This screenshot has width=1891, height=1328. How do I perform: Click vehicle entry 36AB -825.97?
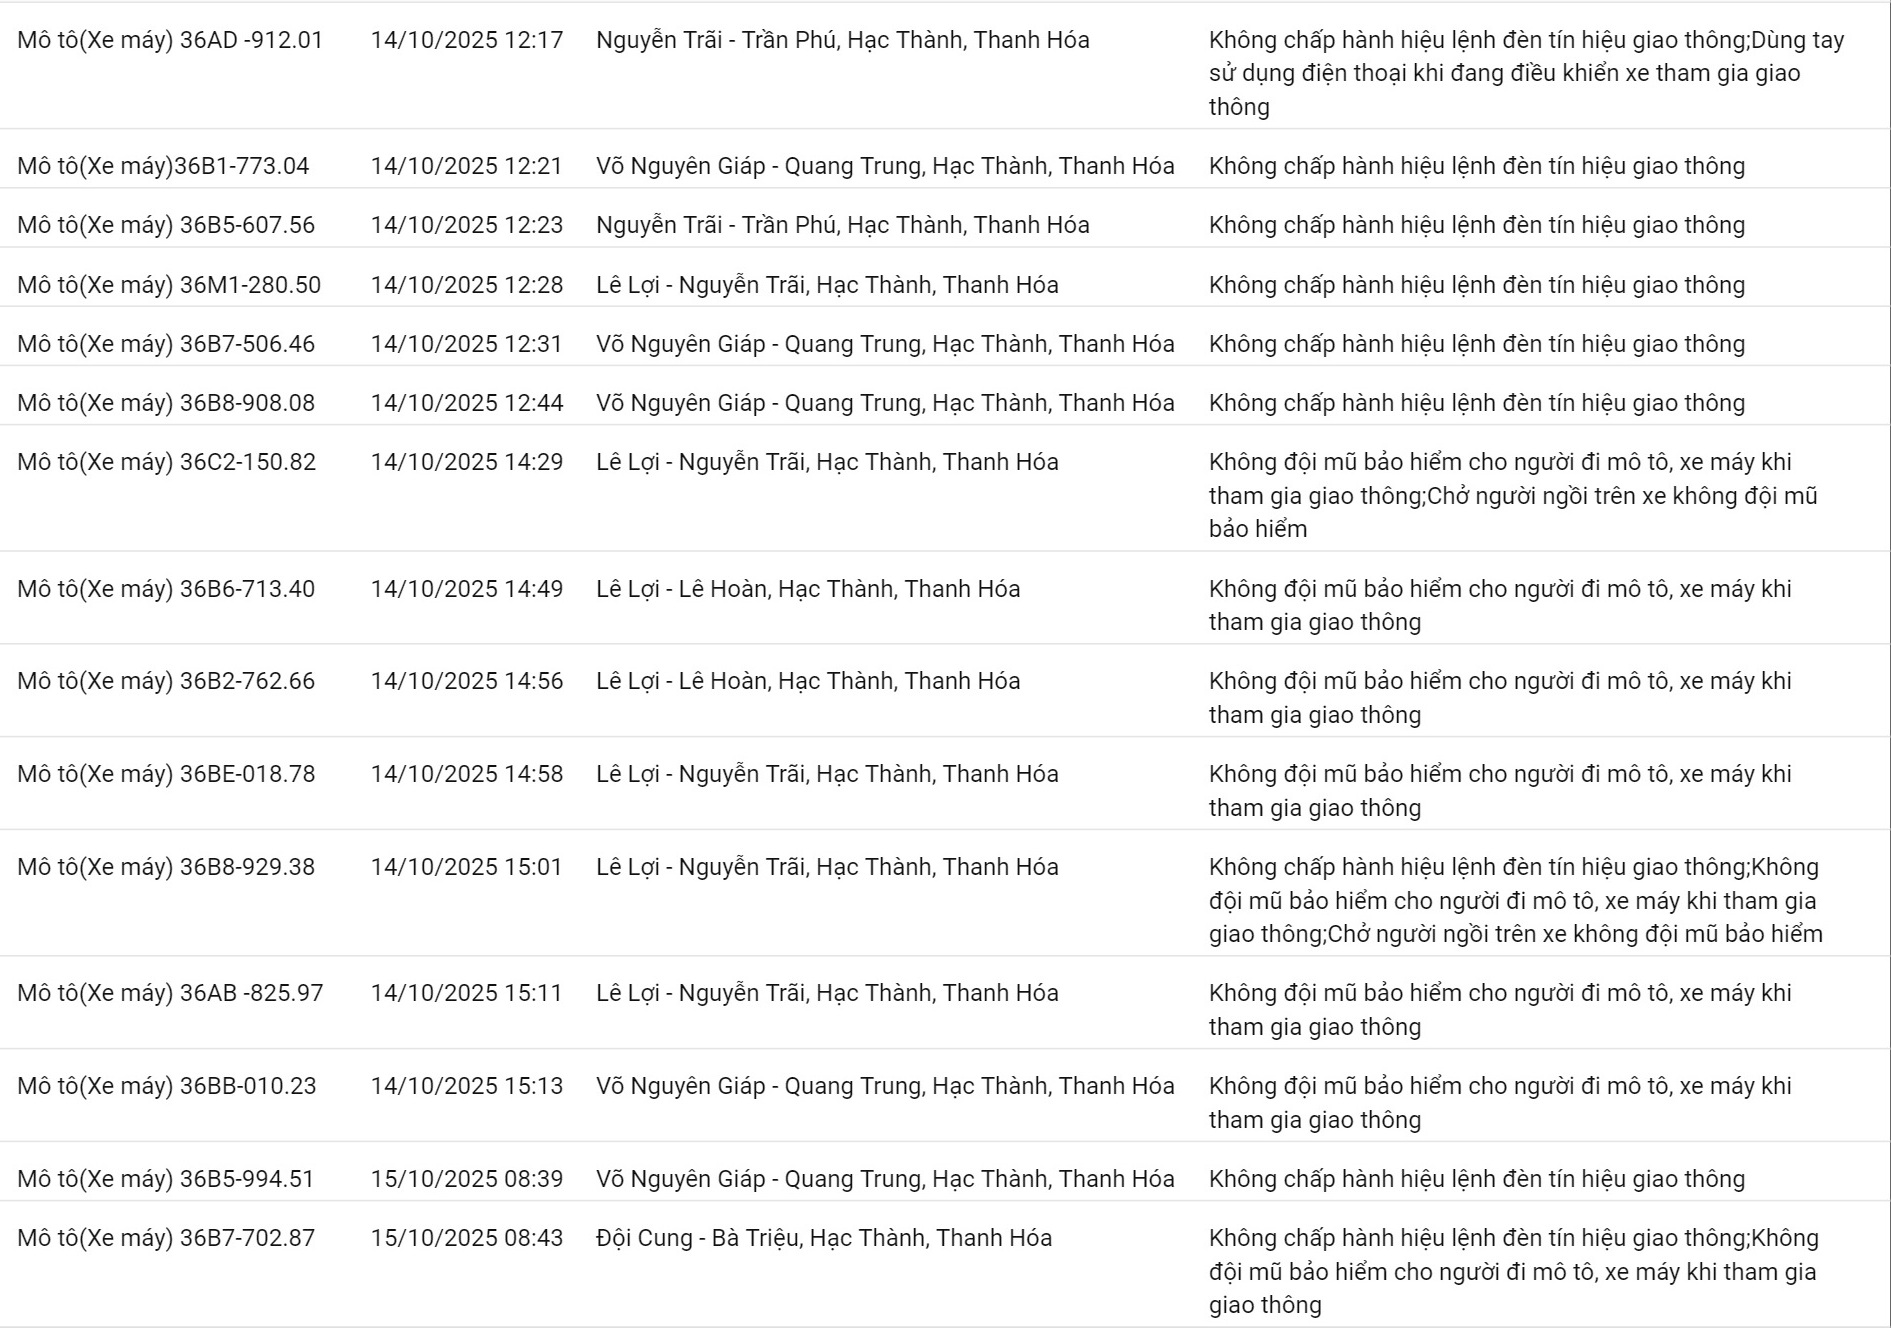(x=170, y=993)
